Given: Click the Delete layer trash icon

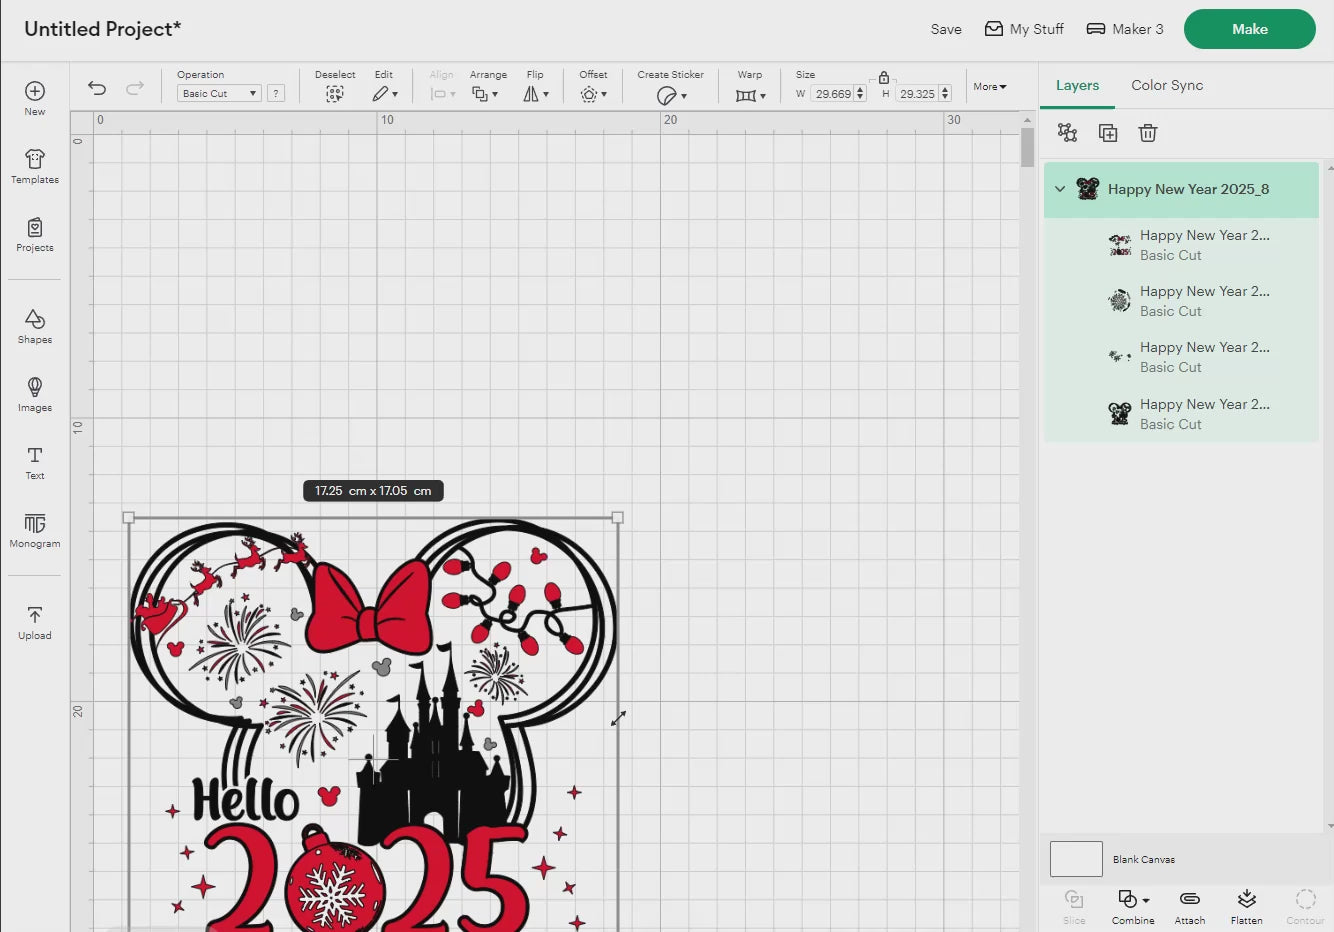Looking at the screenshot, I should click(1148, 133).
